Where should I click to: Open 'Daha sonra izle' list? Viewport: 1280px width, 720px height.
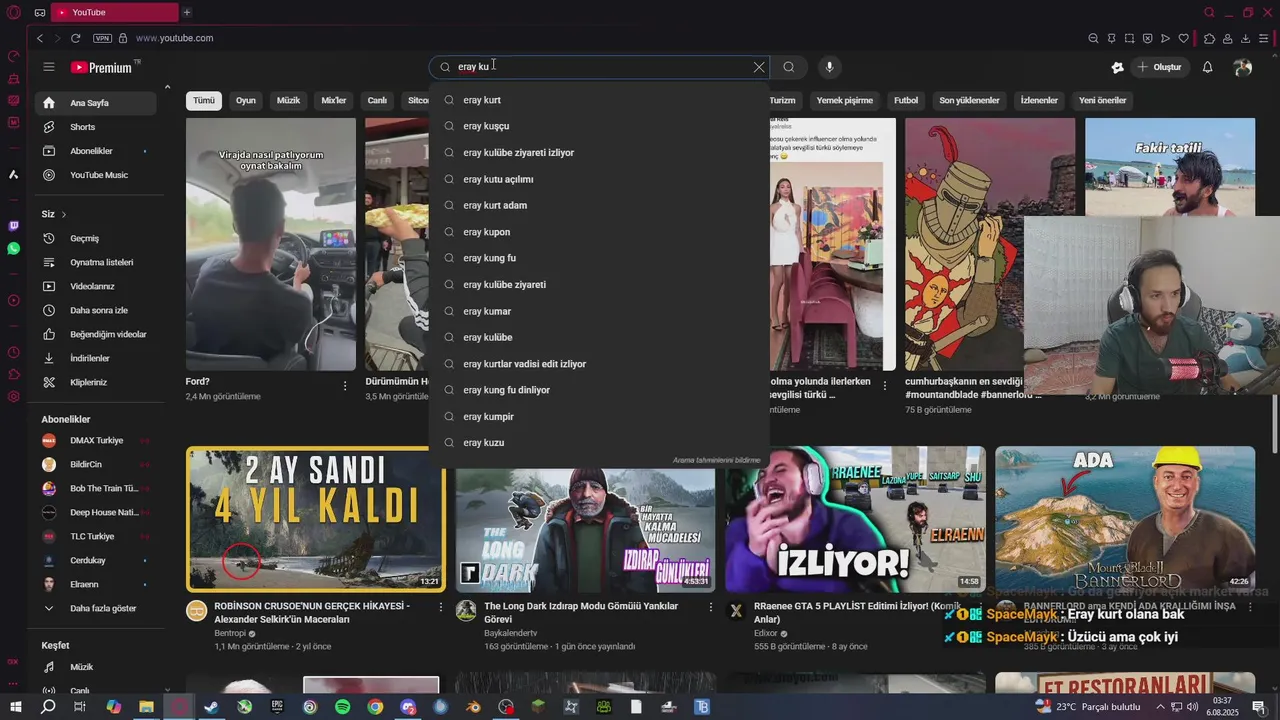[95, 310]
